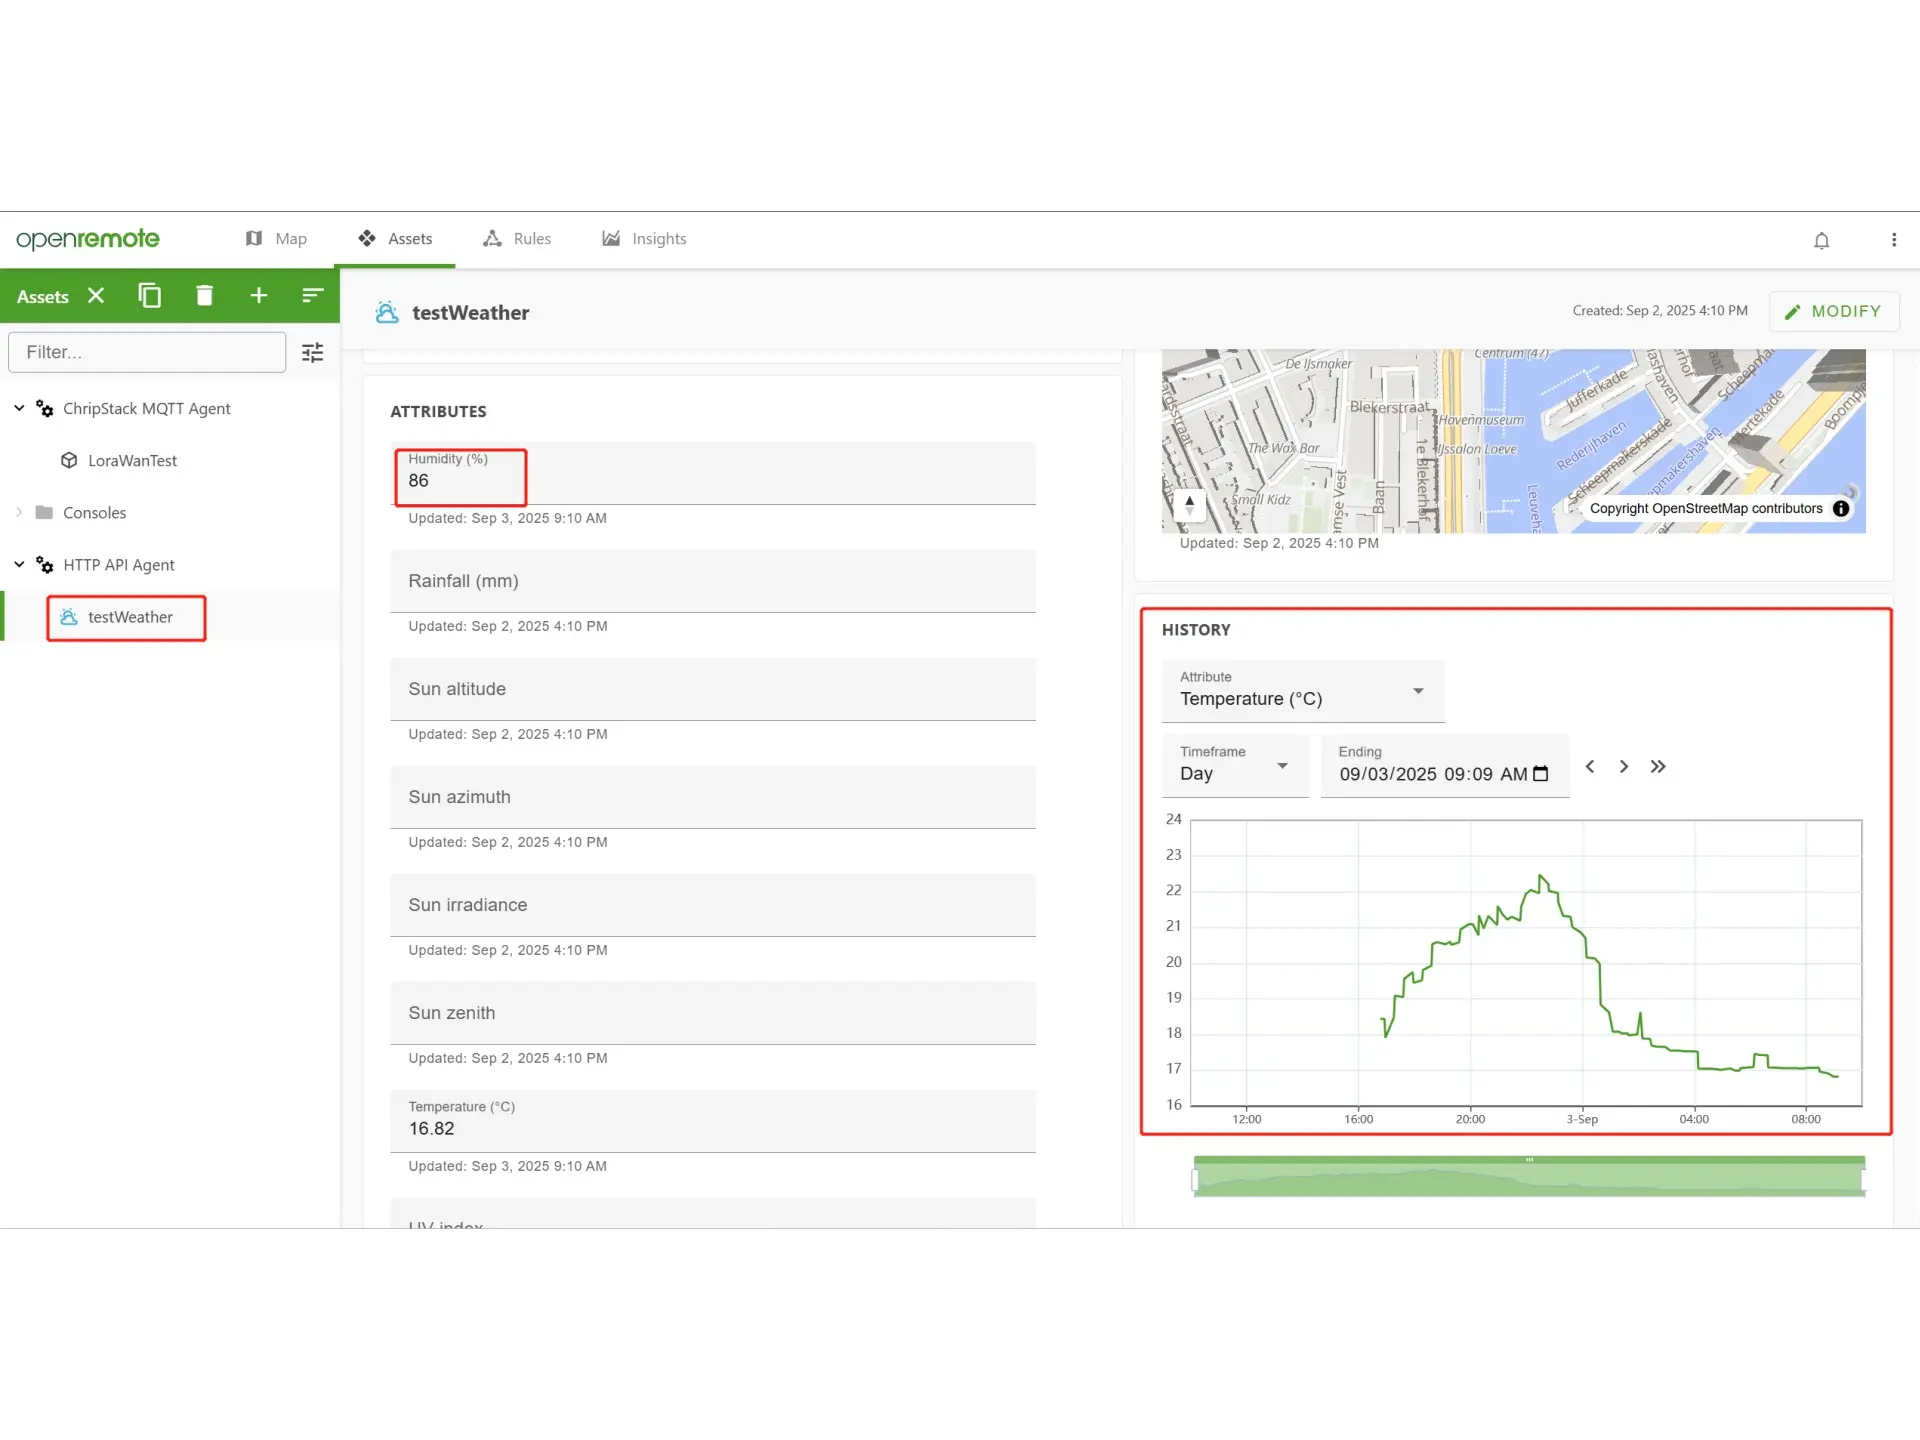Click the chart time range slider bar
1920x1440 pixels.
[x=1528, y=1178]
